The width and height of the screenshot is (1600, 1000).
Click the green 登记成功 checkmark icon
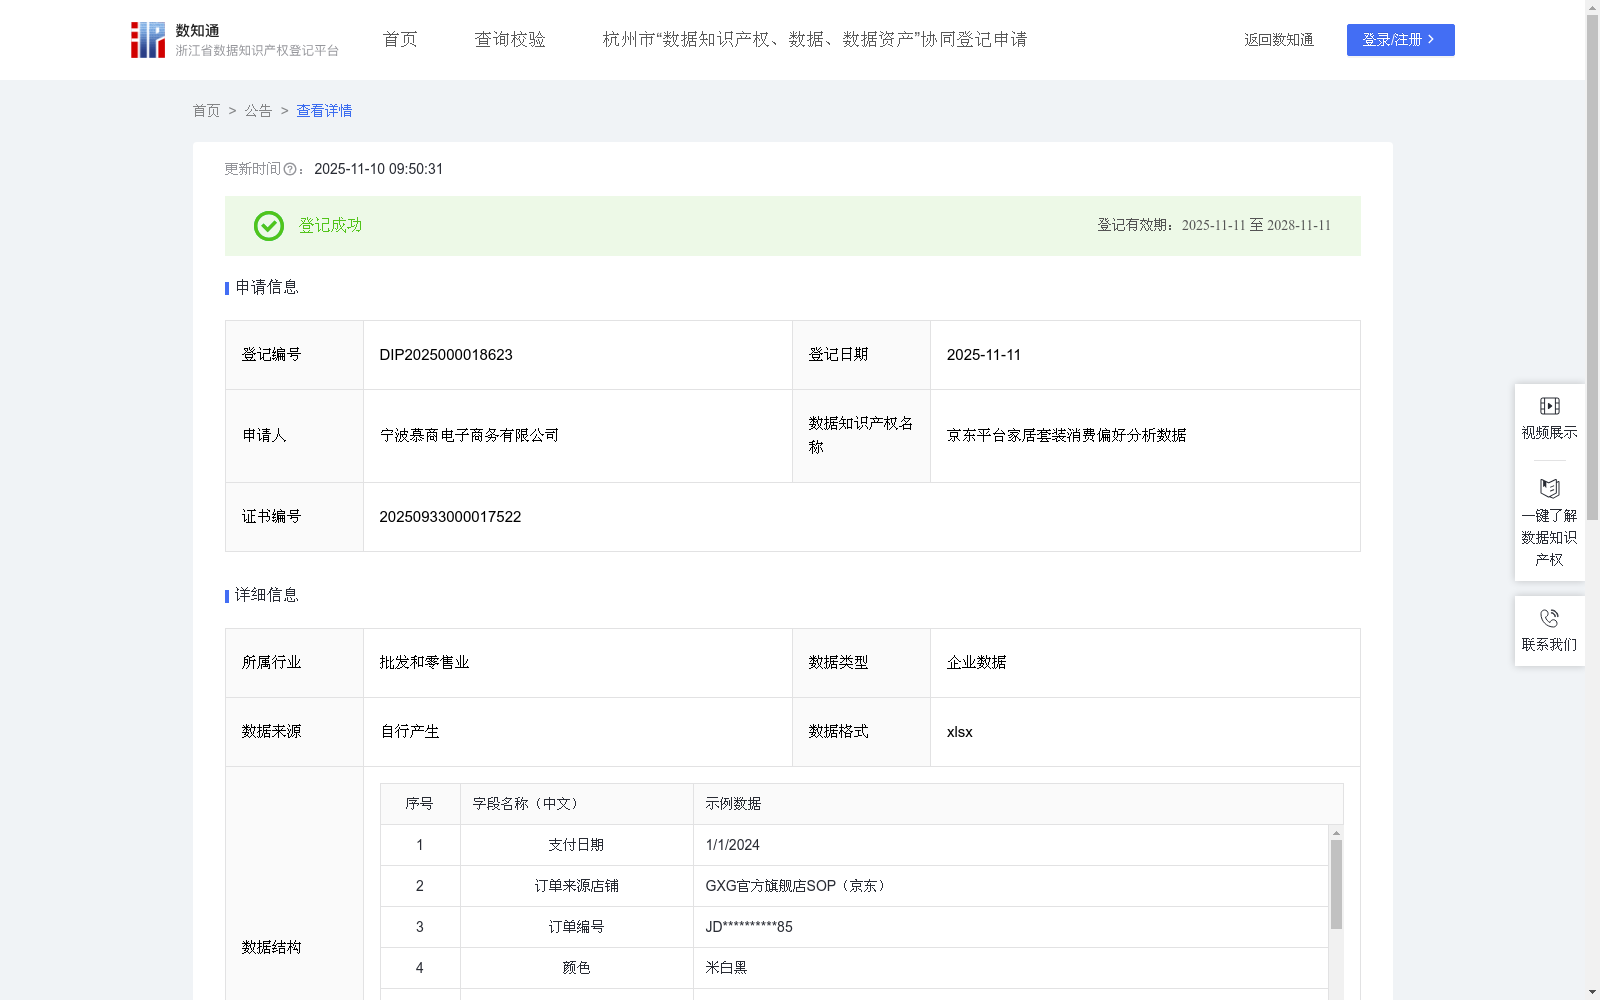(x=268, y=226)
